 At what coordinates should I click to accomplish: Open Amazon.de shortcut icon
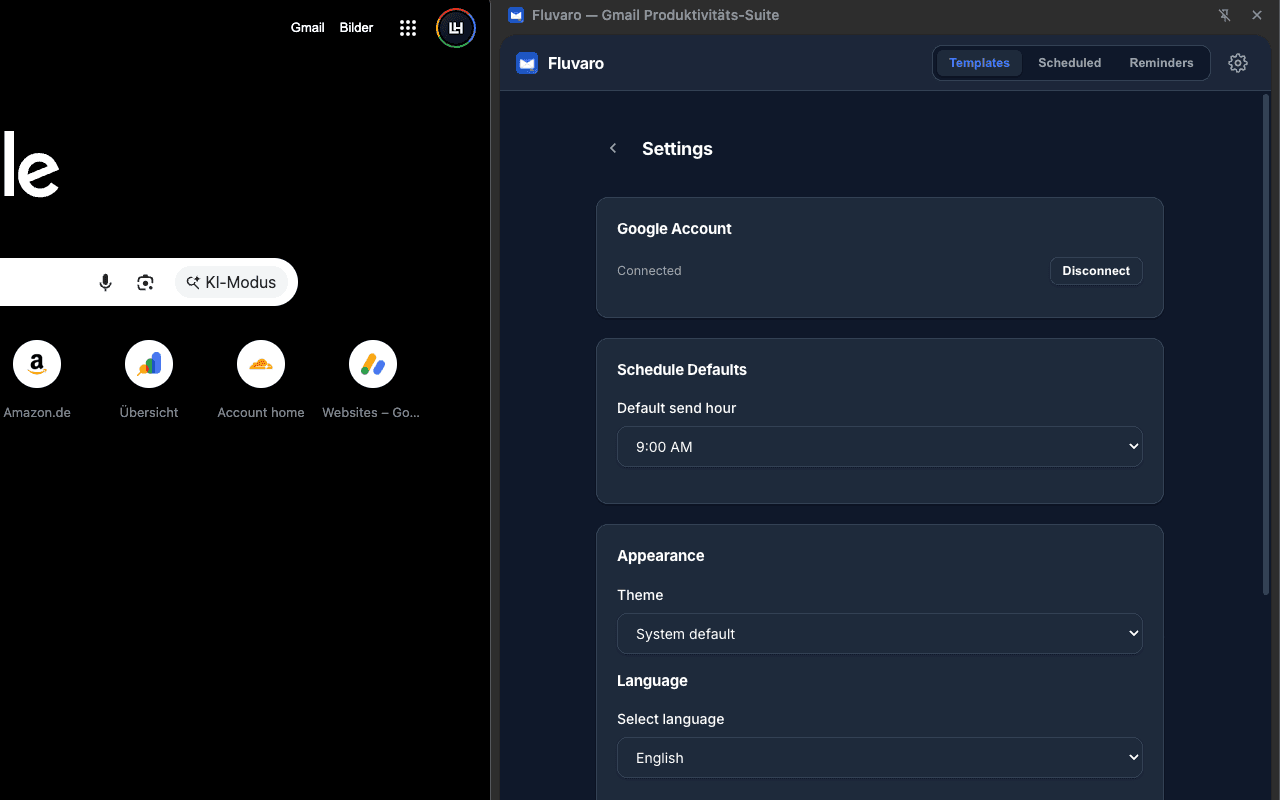37,365
